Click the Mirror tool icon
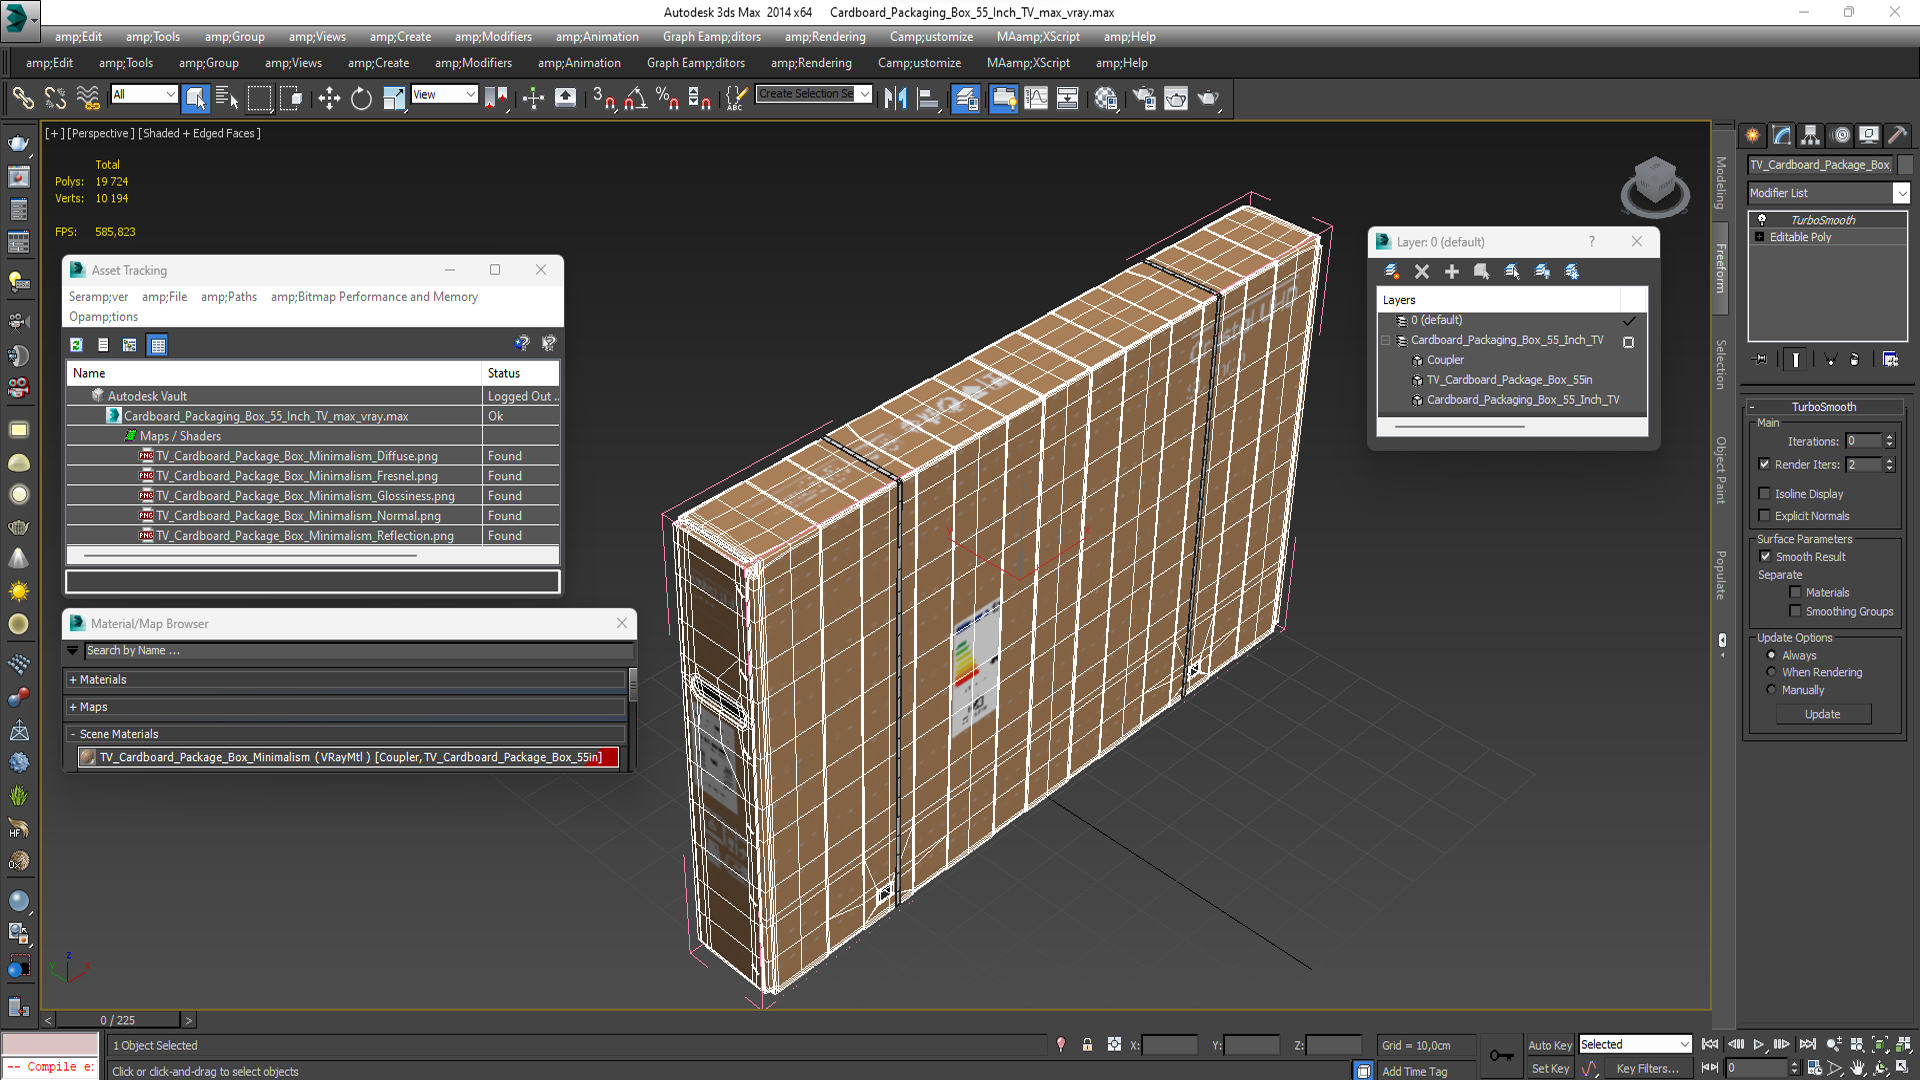 pyautogui.click(x=895, y=98)
